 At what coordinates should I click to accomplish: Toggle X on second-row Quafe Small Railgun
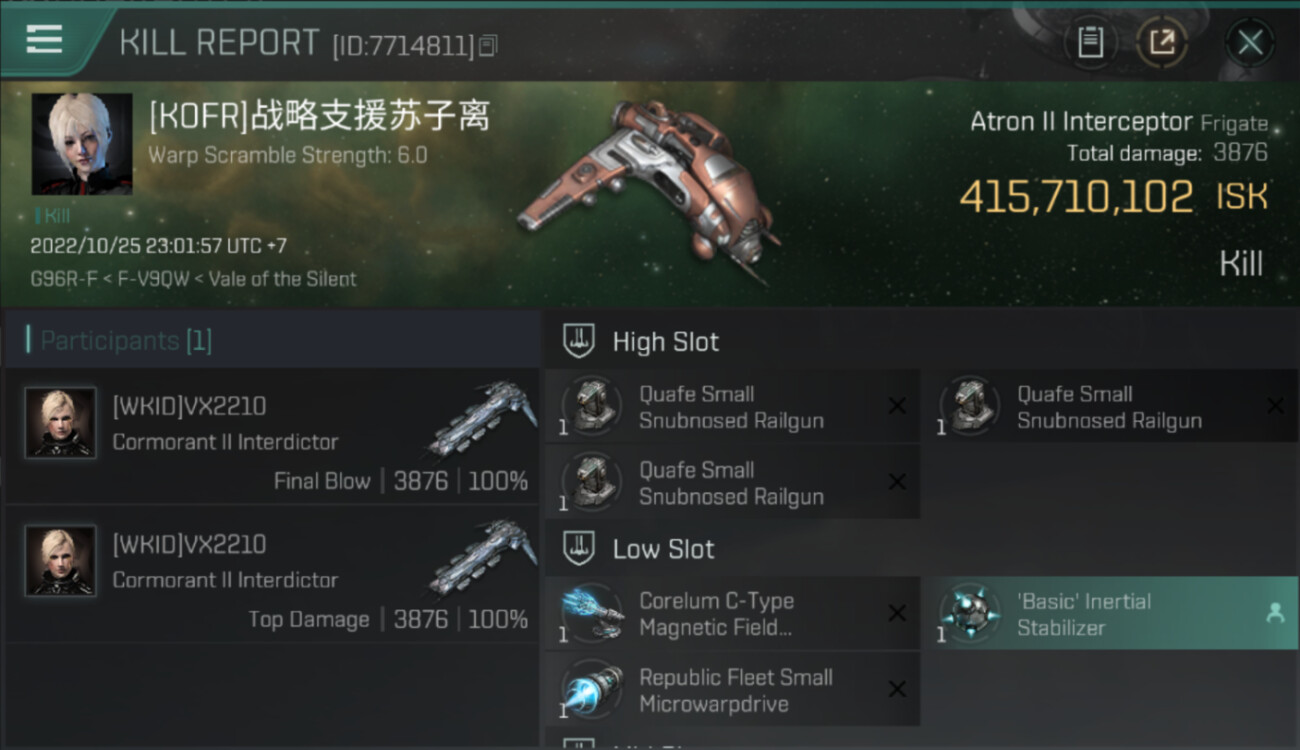click(x=897, y=482)
